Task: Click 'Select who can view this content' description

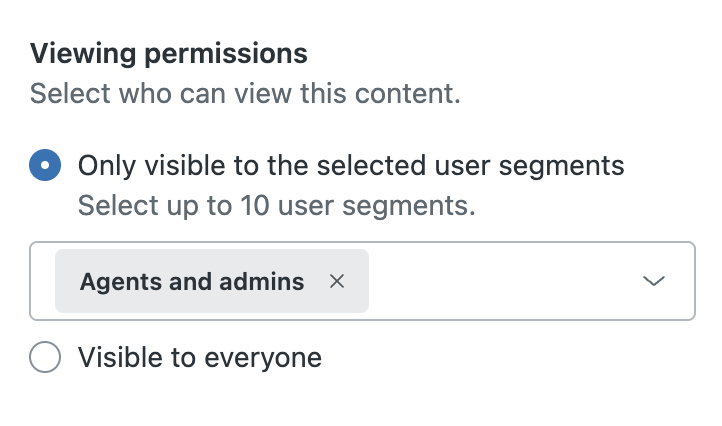Action: click(245, 95)
